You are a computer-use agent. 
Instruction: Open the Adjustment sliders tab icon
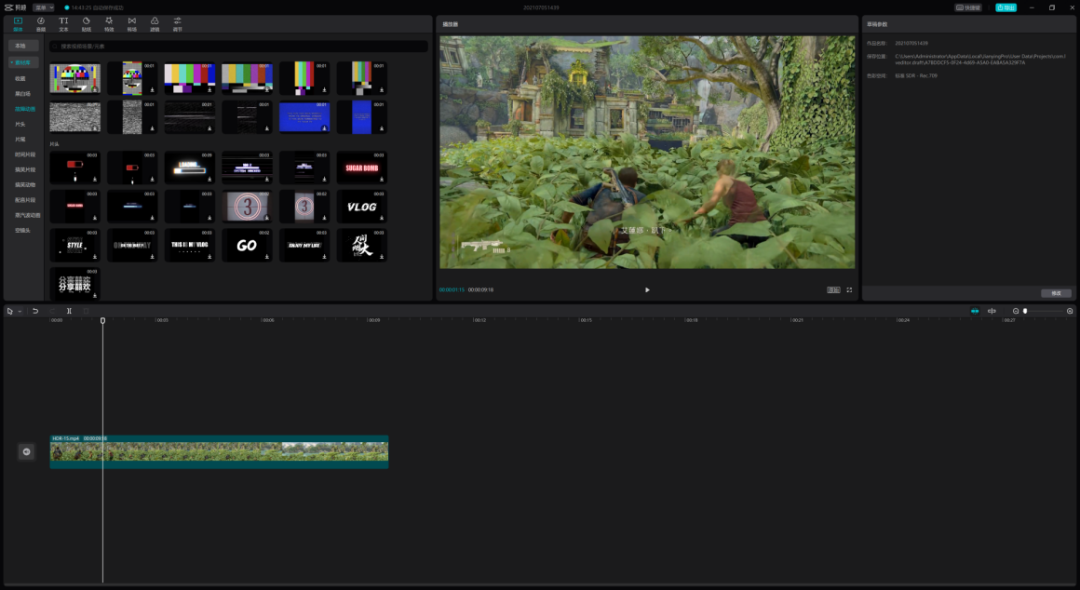(177, 24)
